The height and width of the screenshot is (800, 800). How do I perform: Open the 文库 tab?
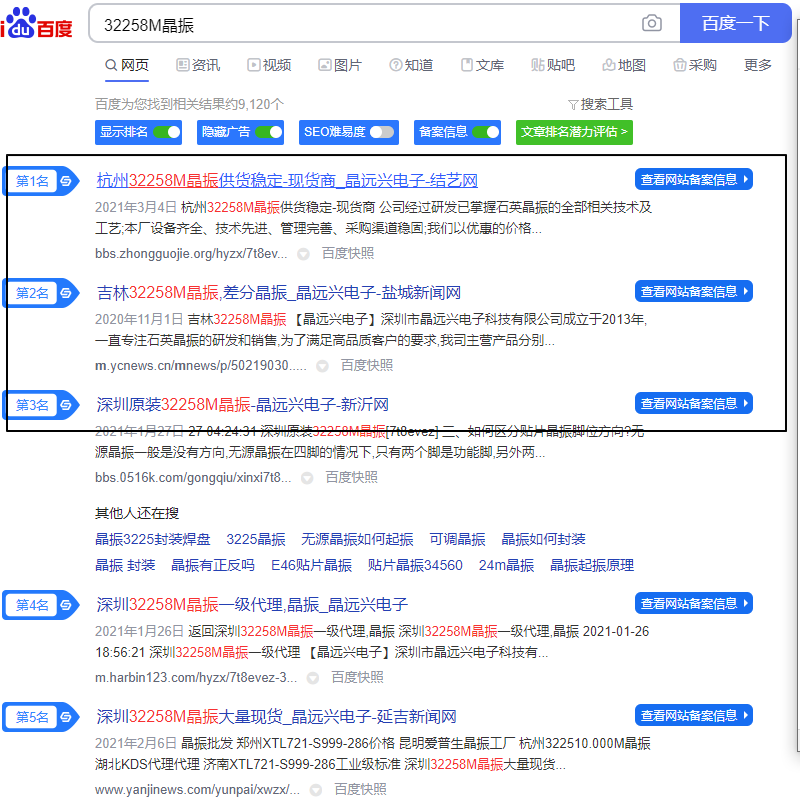click(x=482, y=65)
